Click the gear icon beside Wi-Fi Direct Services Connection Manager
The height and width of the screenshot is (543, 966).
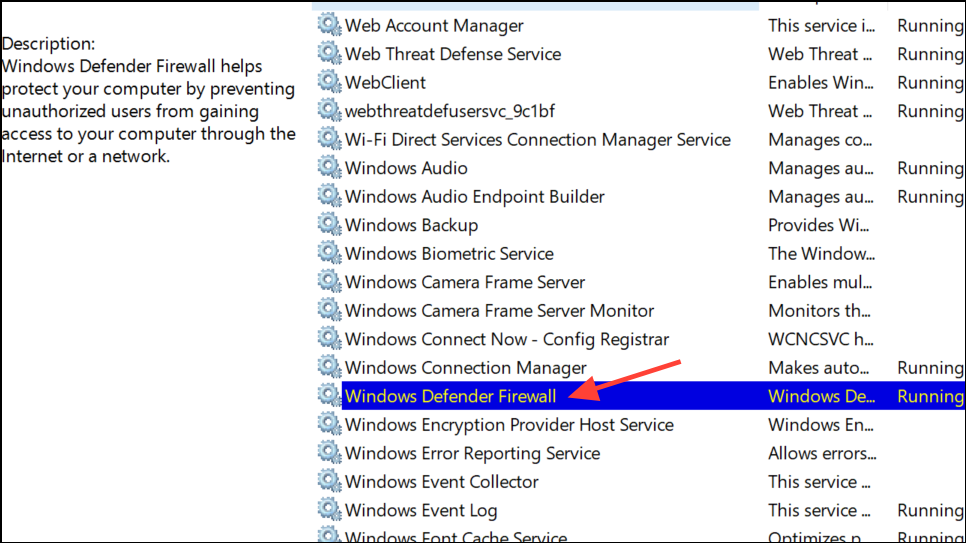point(329,139)
